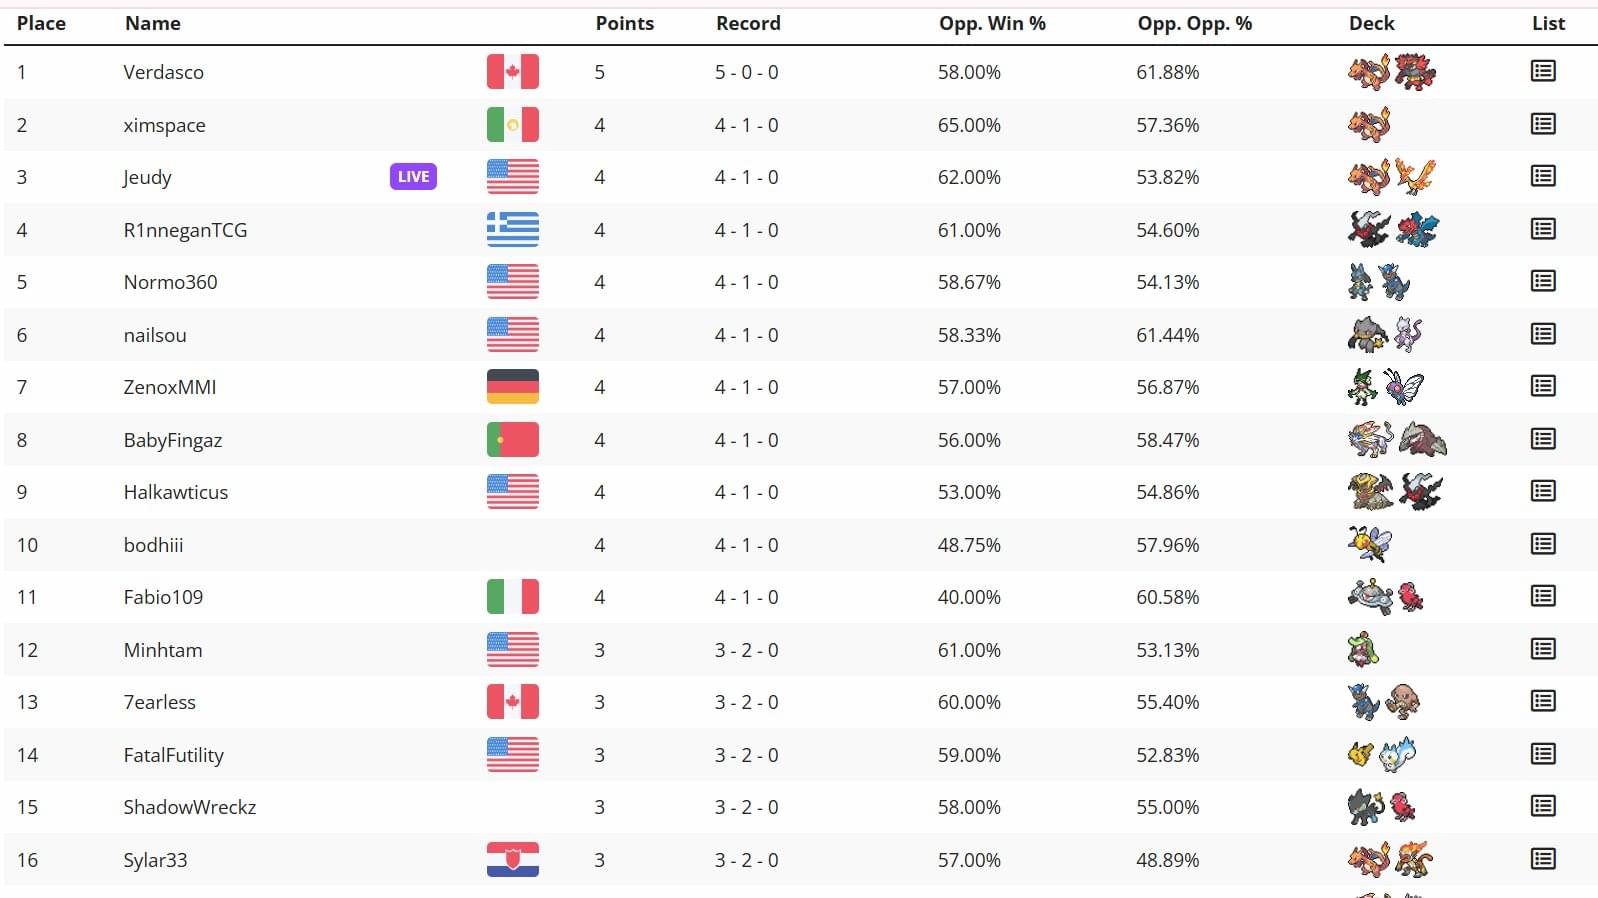Open Halkawticus player link
The height and width of the screenshot is (898, 1598).
coord(175,492)
